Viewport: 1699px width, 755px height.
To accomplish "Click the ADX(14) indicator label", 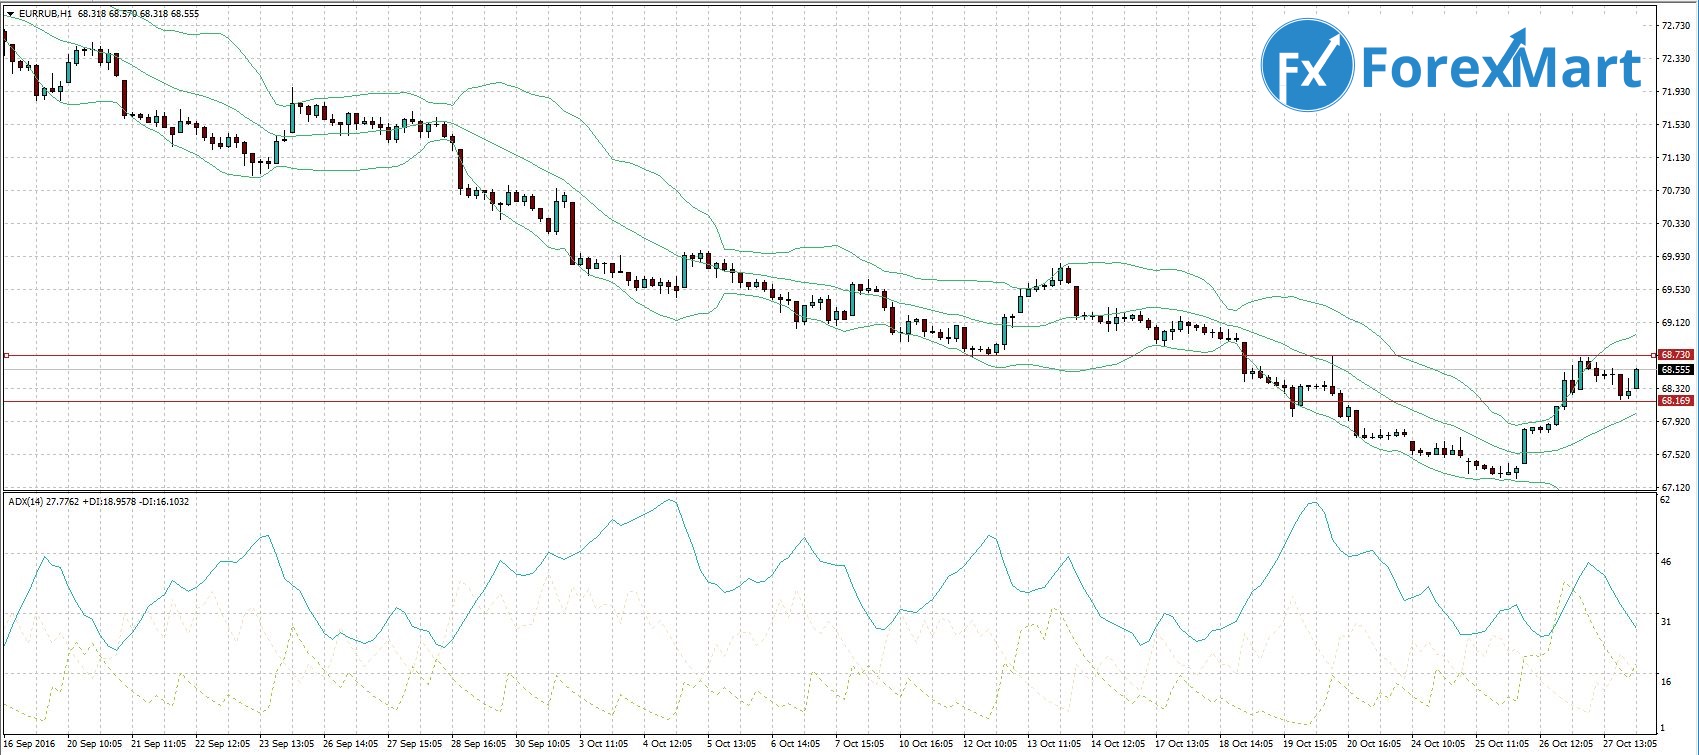I will pos(26,501).
